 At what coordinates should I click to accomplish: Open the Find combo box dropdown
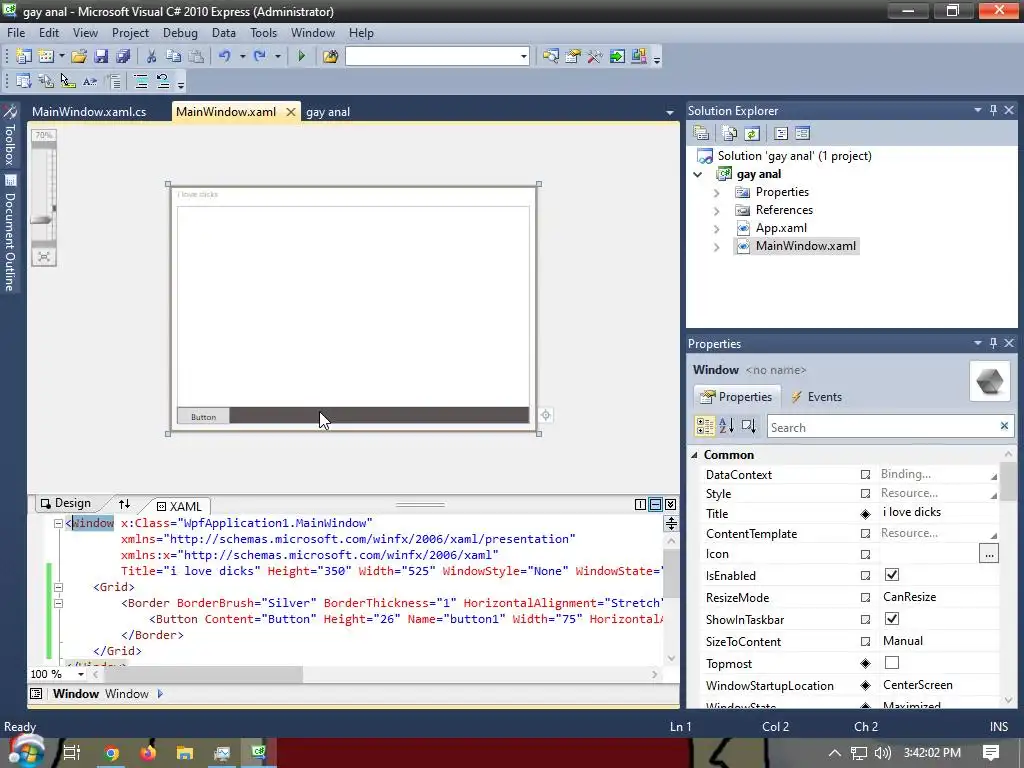click(523, 57)
